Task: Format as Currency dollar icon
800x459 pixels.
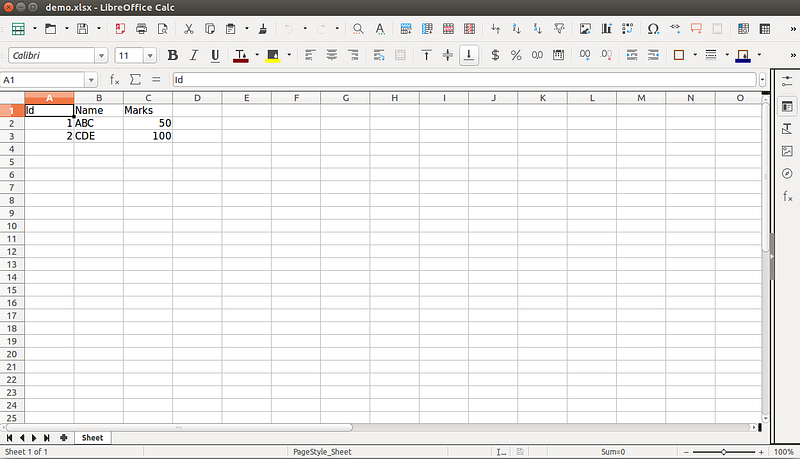Action: click(495, 55)
